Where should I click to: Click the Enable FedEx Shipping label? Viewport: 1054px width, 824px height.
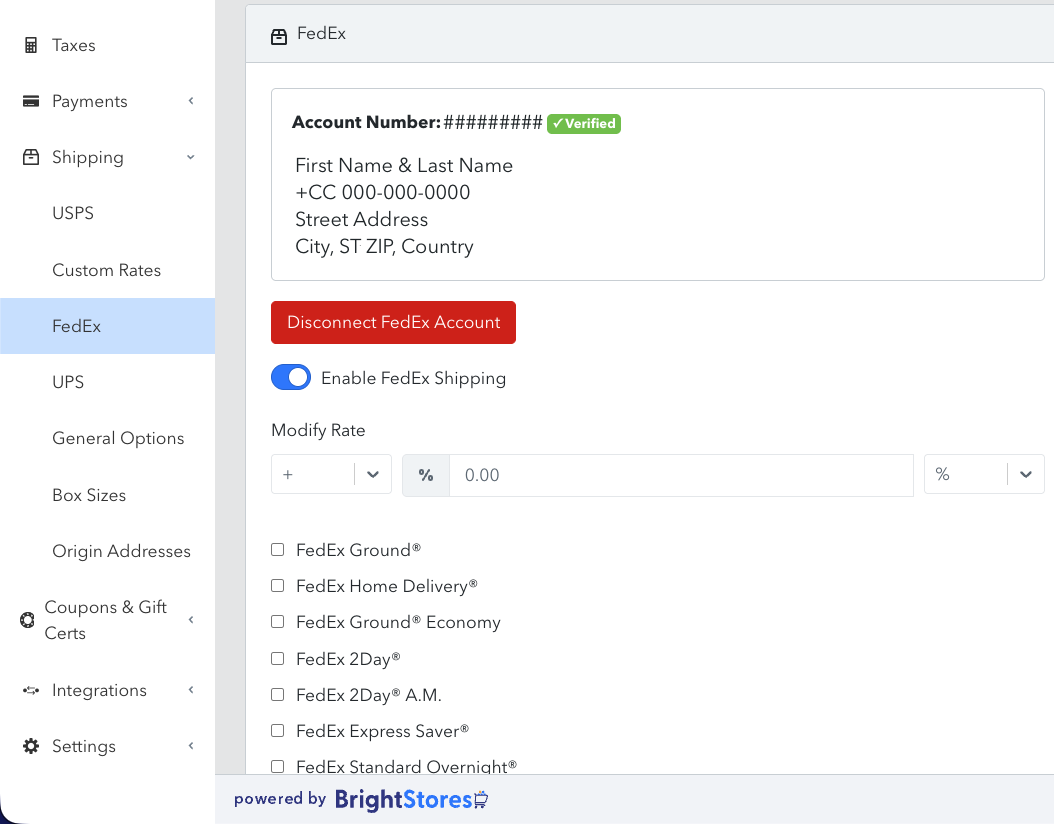(x=413, y=378)
